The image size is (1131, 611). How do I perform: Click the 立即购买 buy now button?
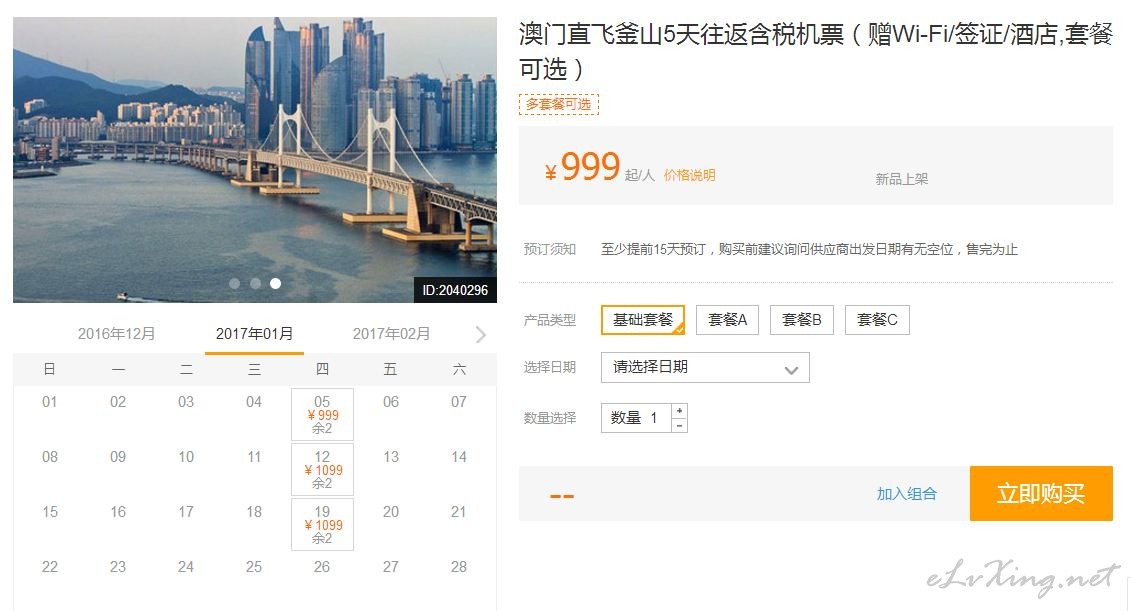(x=1041, y=493)
